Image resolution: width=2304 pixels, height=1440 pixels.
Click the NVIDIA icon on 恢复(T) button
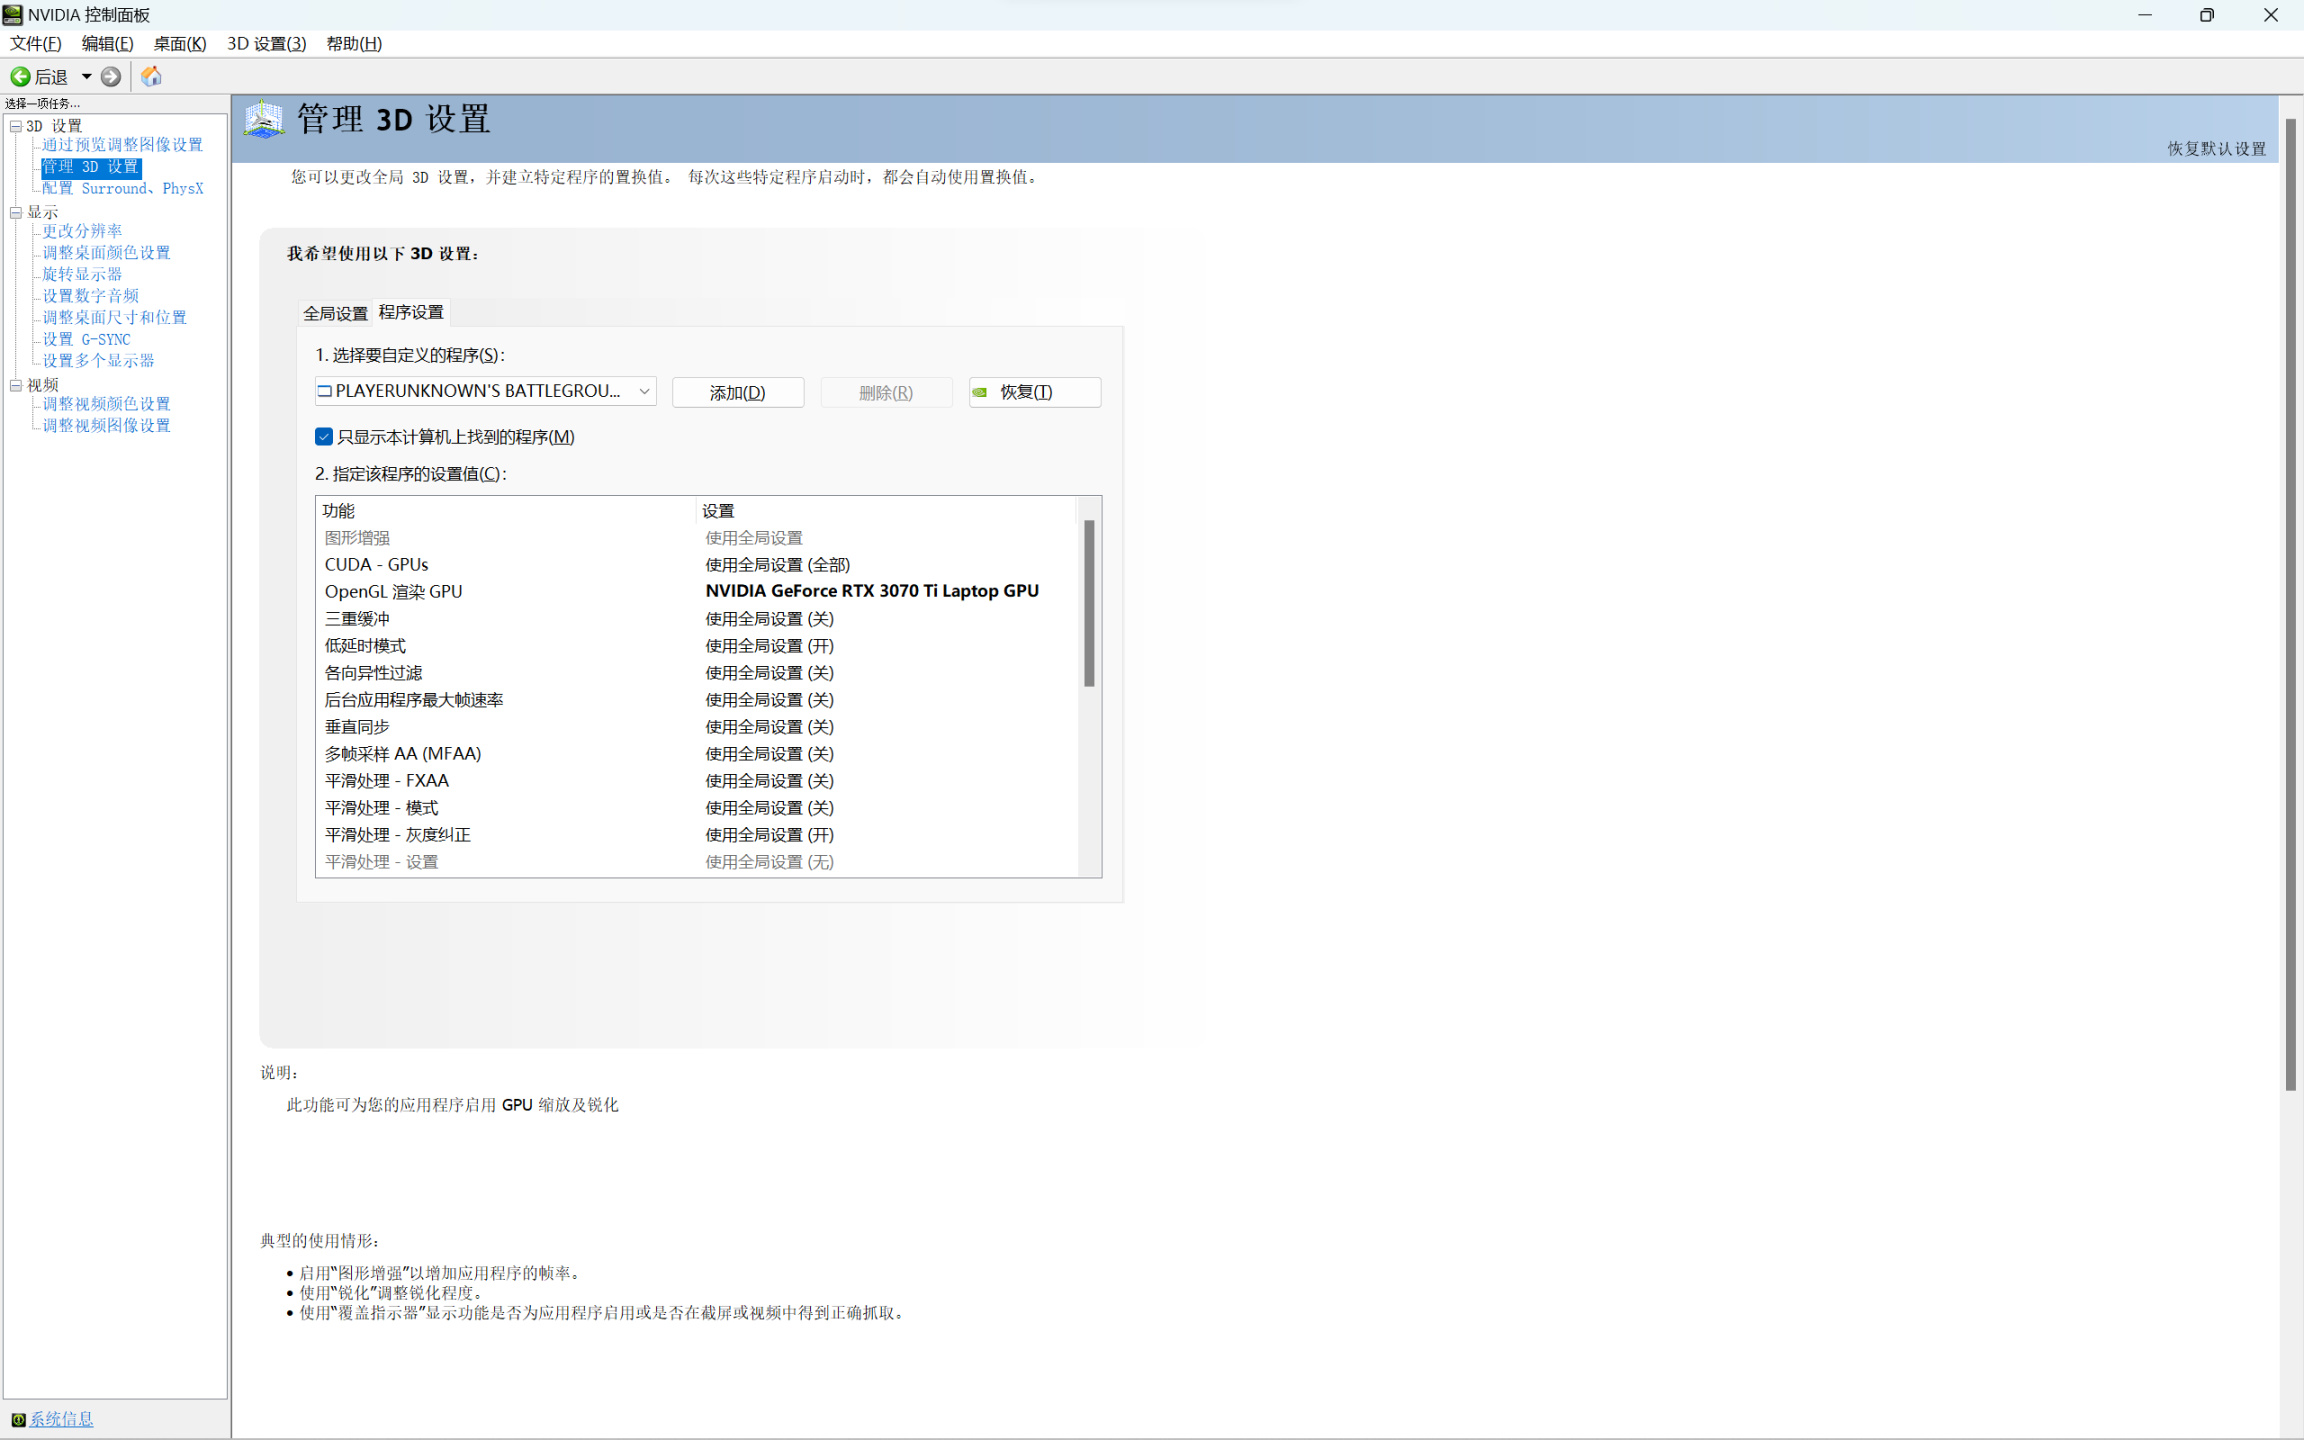pyautogui.click(x=980, y=392)
